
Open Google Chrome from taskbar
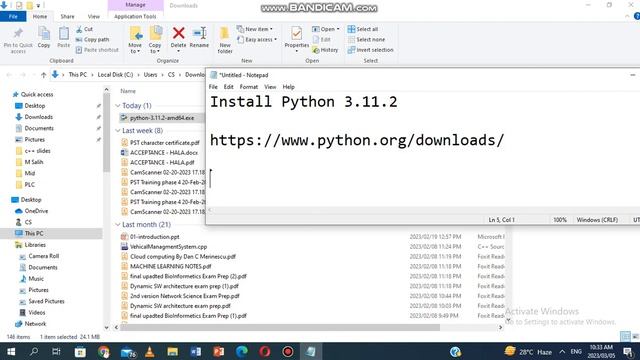tap(104, 351)
